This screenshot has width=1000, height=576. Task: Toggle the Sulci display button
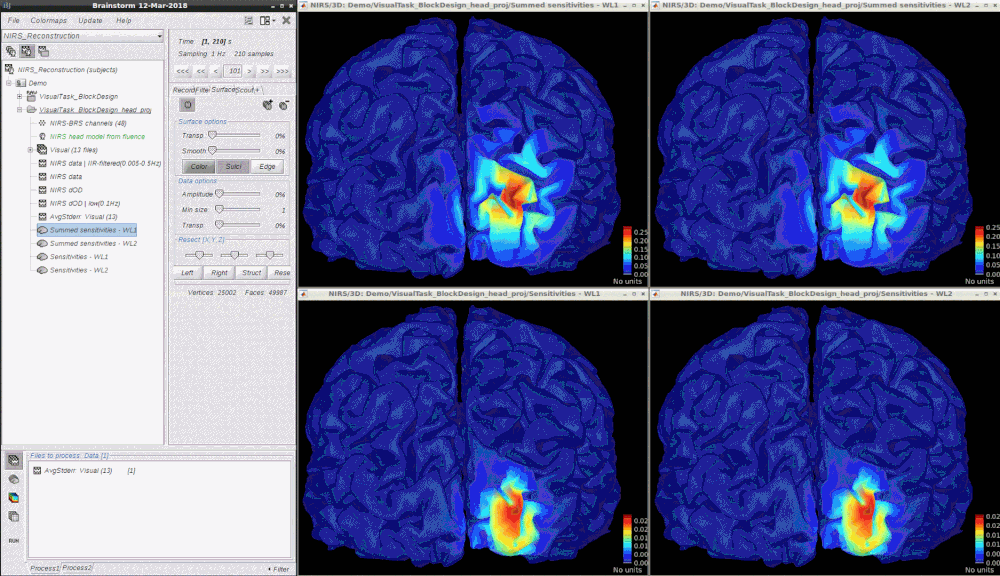(234, 167)
